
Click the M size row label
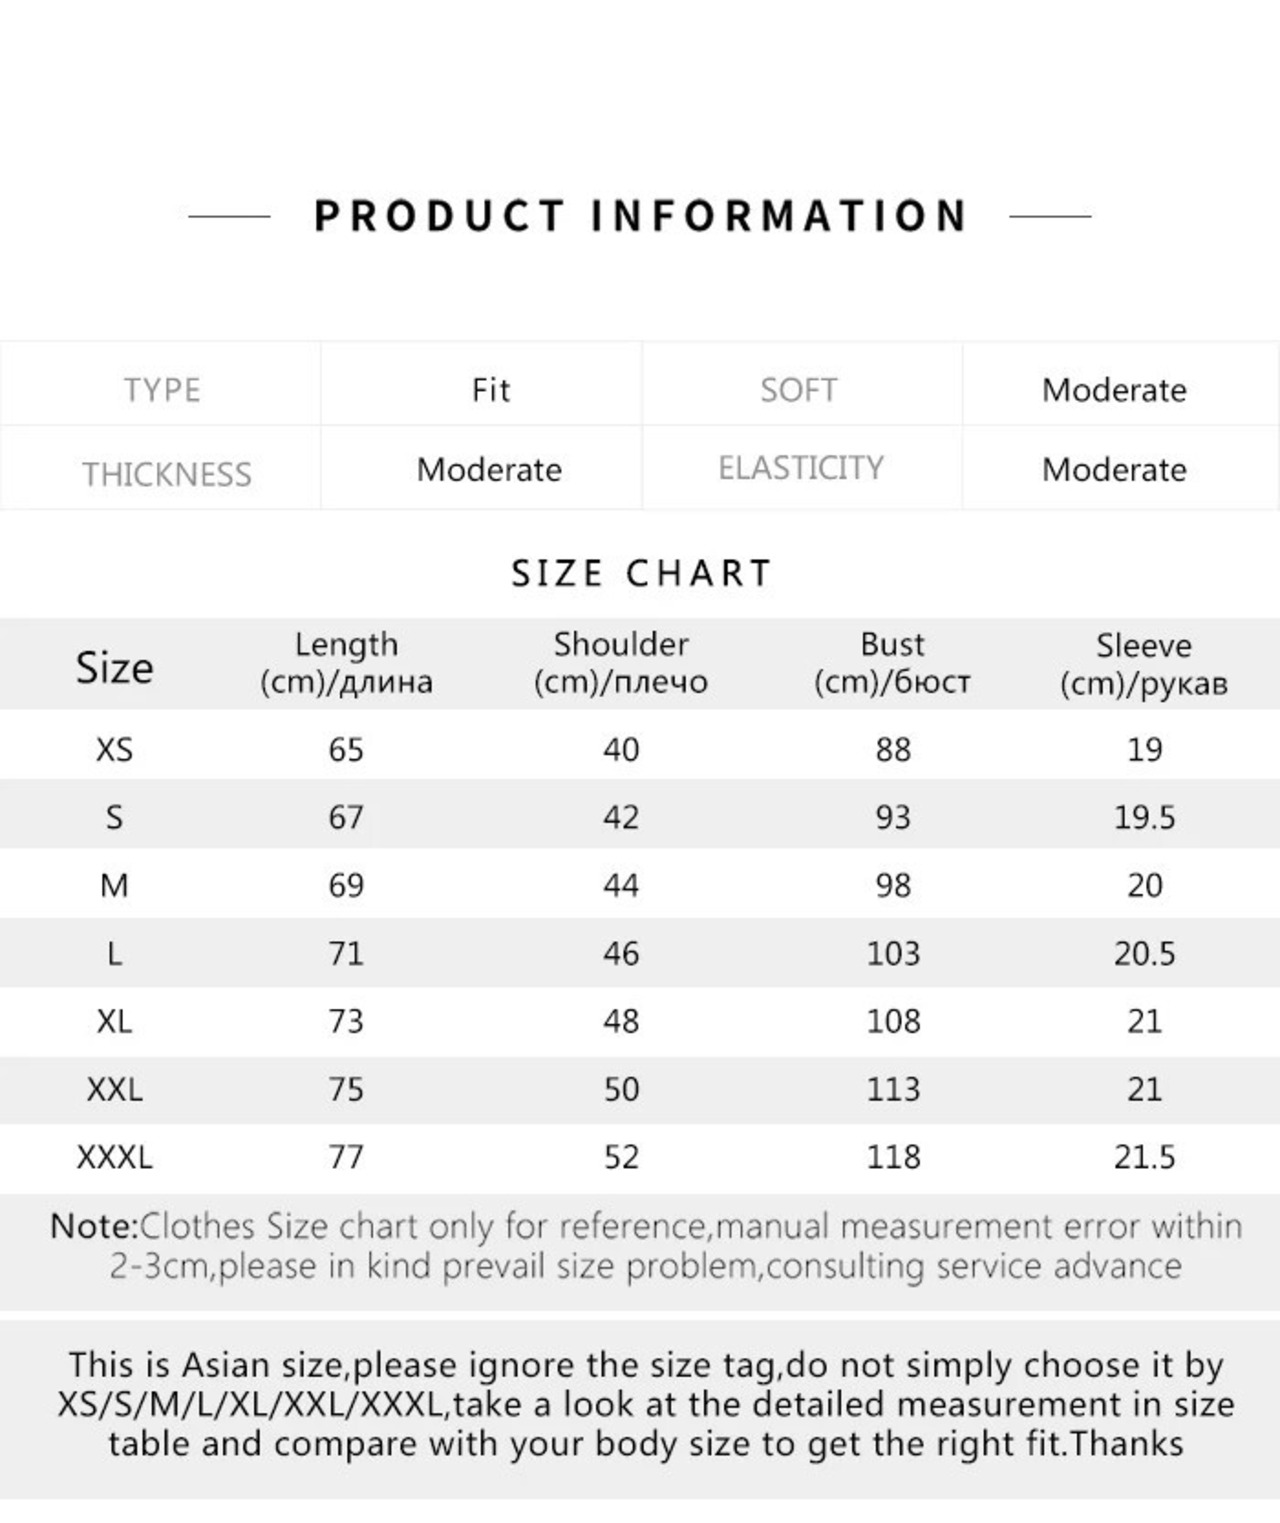tap(114, 885)
